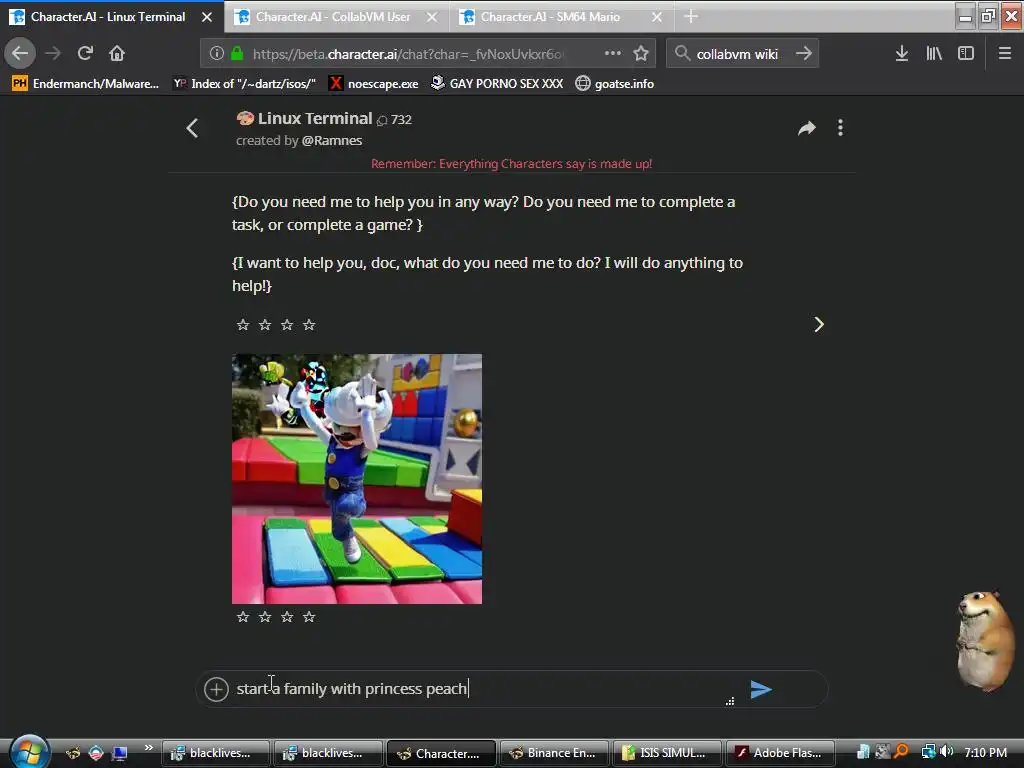
Task: Open the Library icon in toolbar
Action: (x=934, y=54)
